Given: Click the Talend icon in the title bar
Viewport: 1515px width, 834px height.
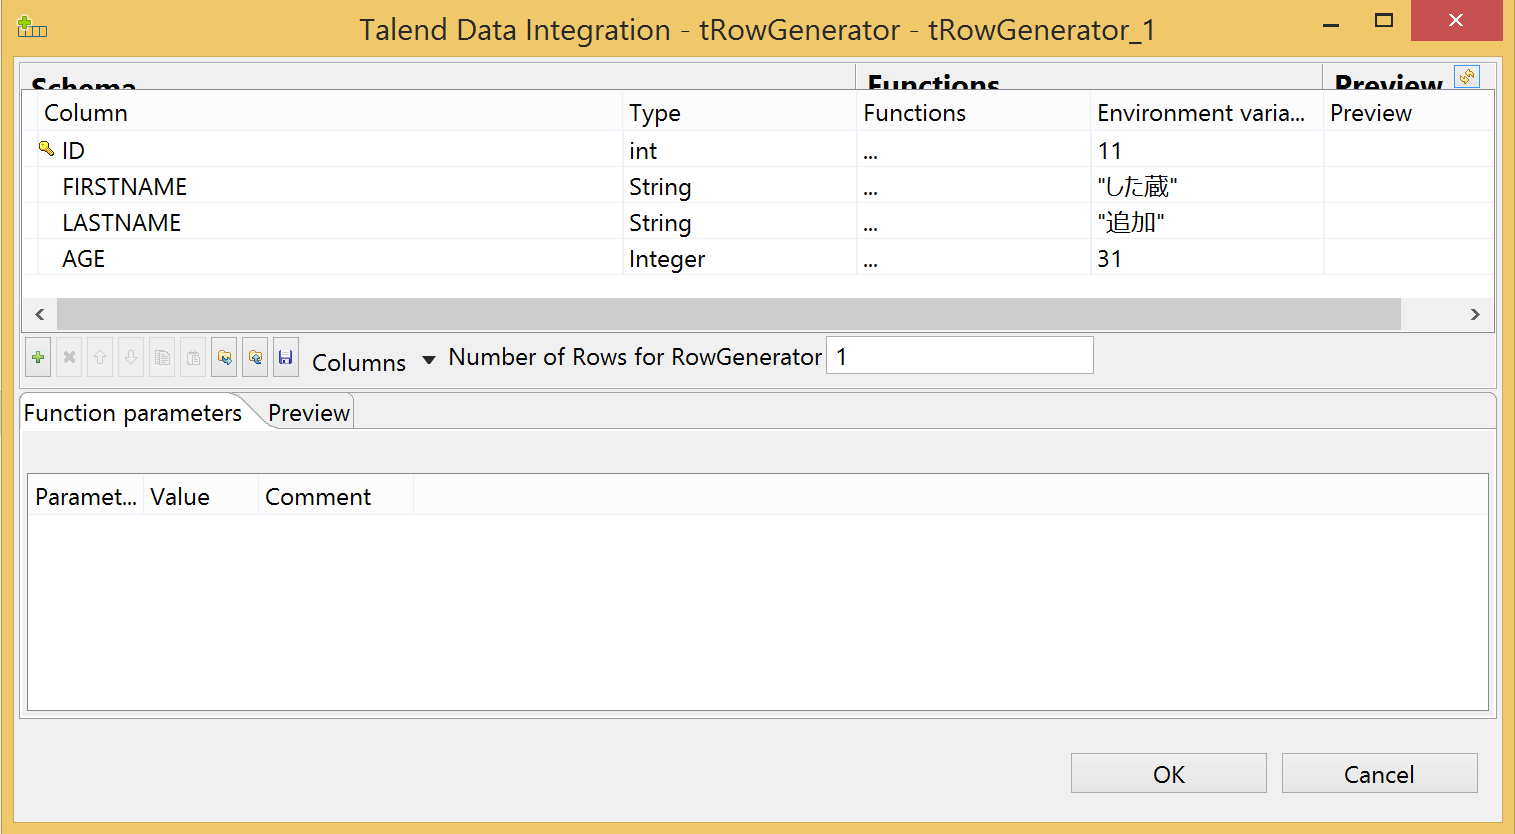Looking at the screenshot, I should [x=30, y=27].
